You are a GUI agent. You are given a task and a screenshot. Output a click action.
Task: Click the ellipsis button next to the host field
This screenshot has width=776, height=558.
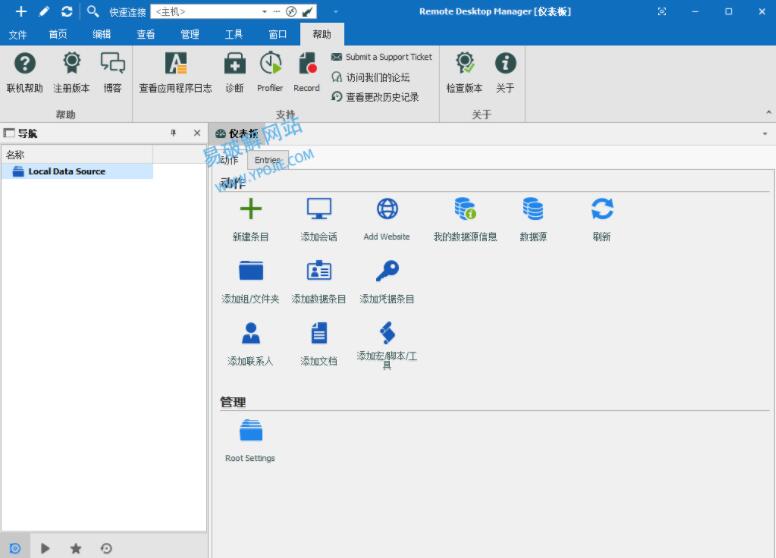[277, 11]
